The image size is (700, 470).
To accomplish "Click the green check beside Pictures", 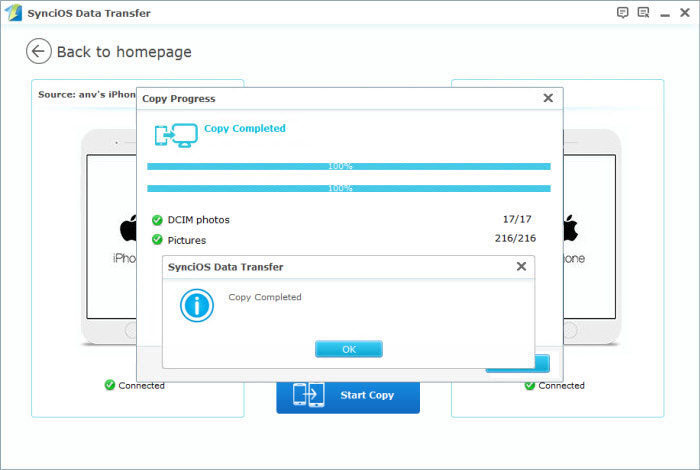I will click(x=157, y=240).
